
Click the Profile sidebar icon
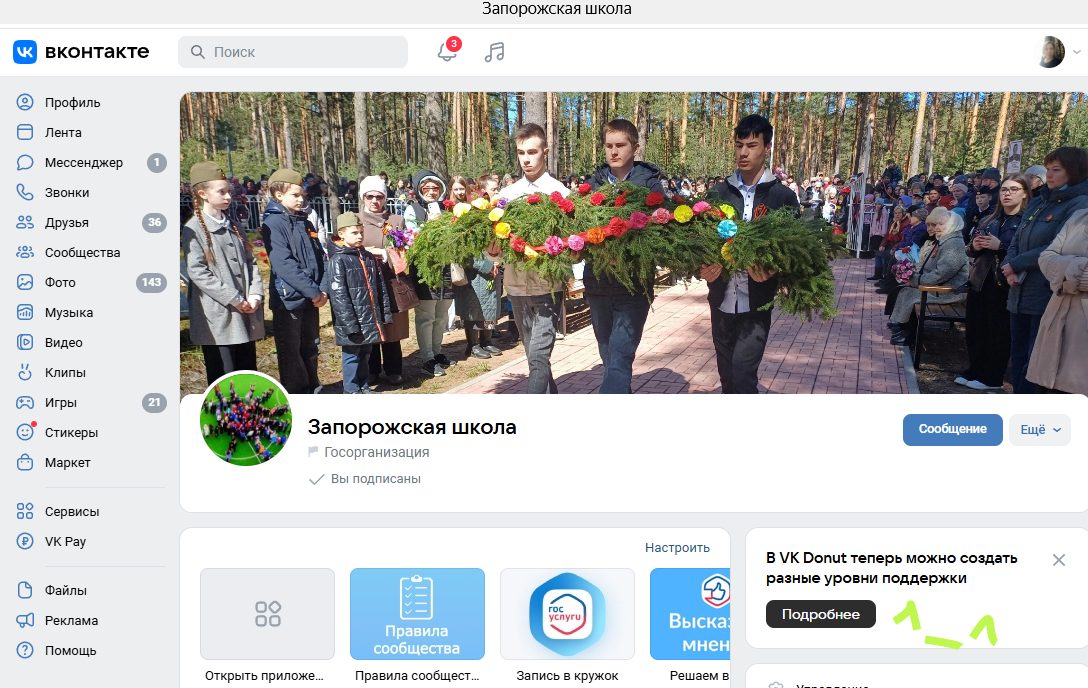click(25, 103)
